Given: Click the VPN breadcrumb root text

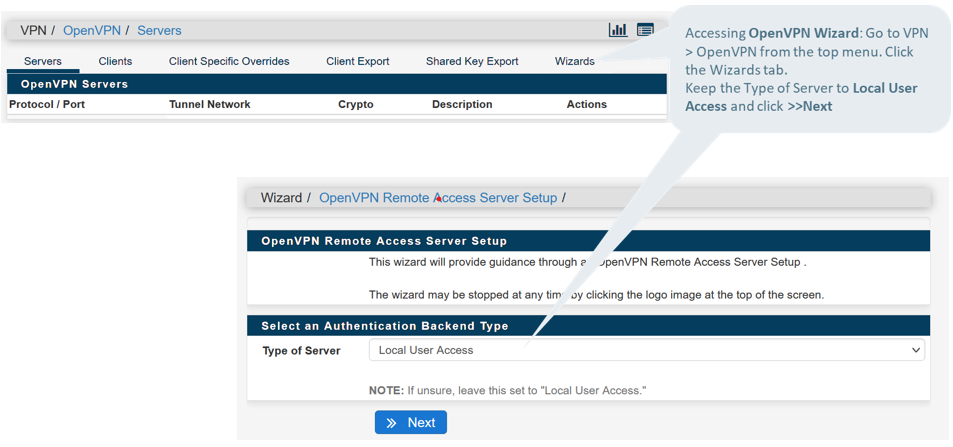Looking at the screenshot, I should [x=33, y=31].
